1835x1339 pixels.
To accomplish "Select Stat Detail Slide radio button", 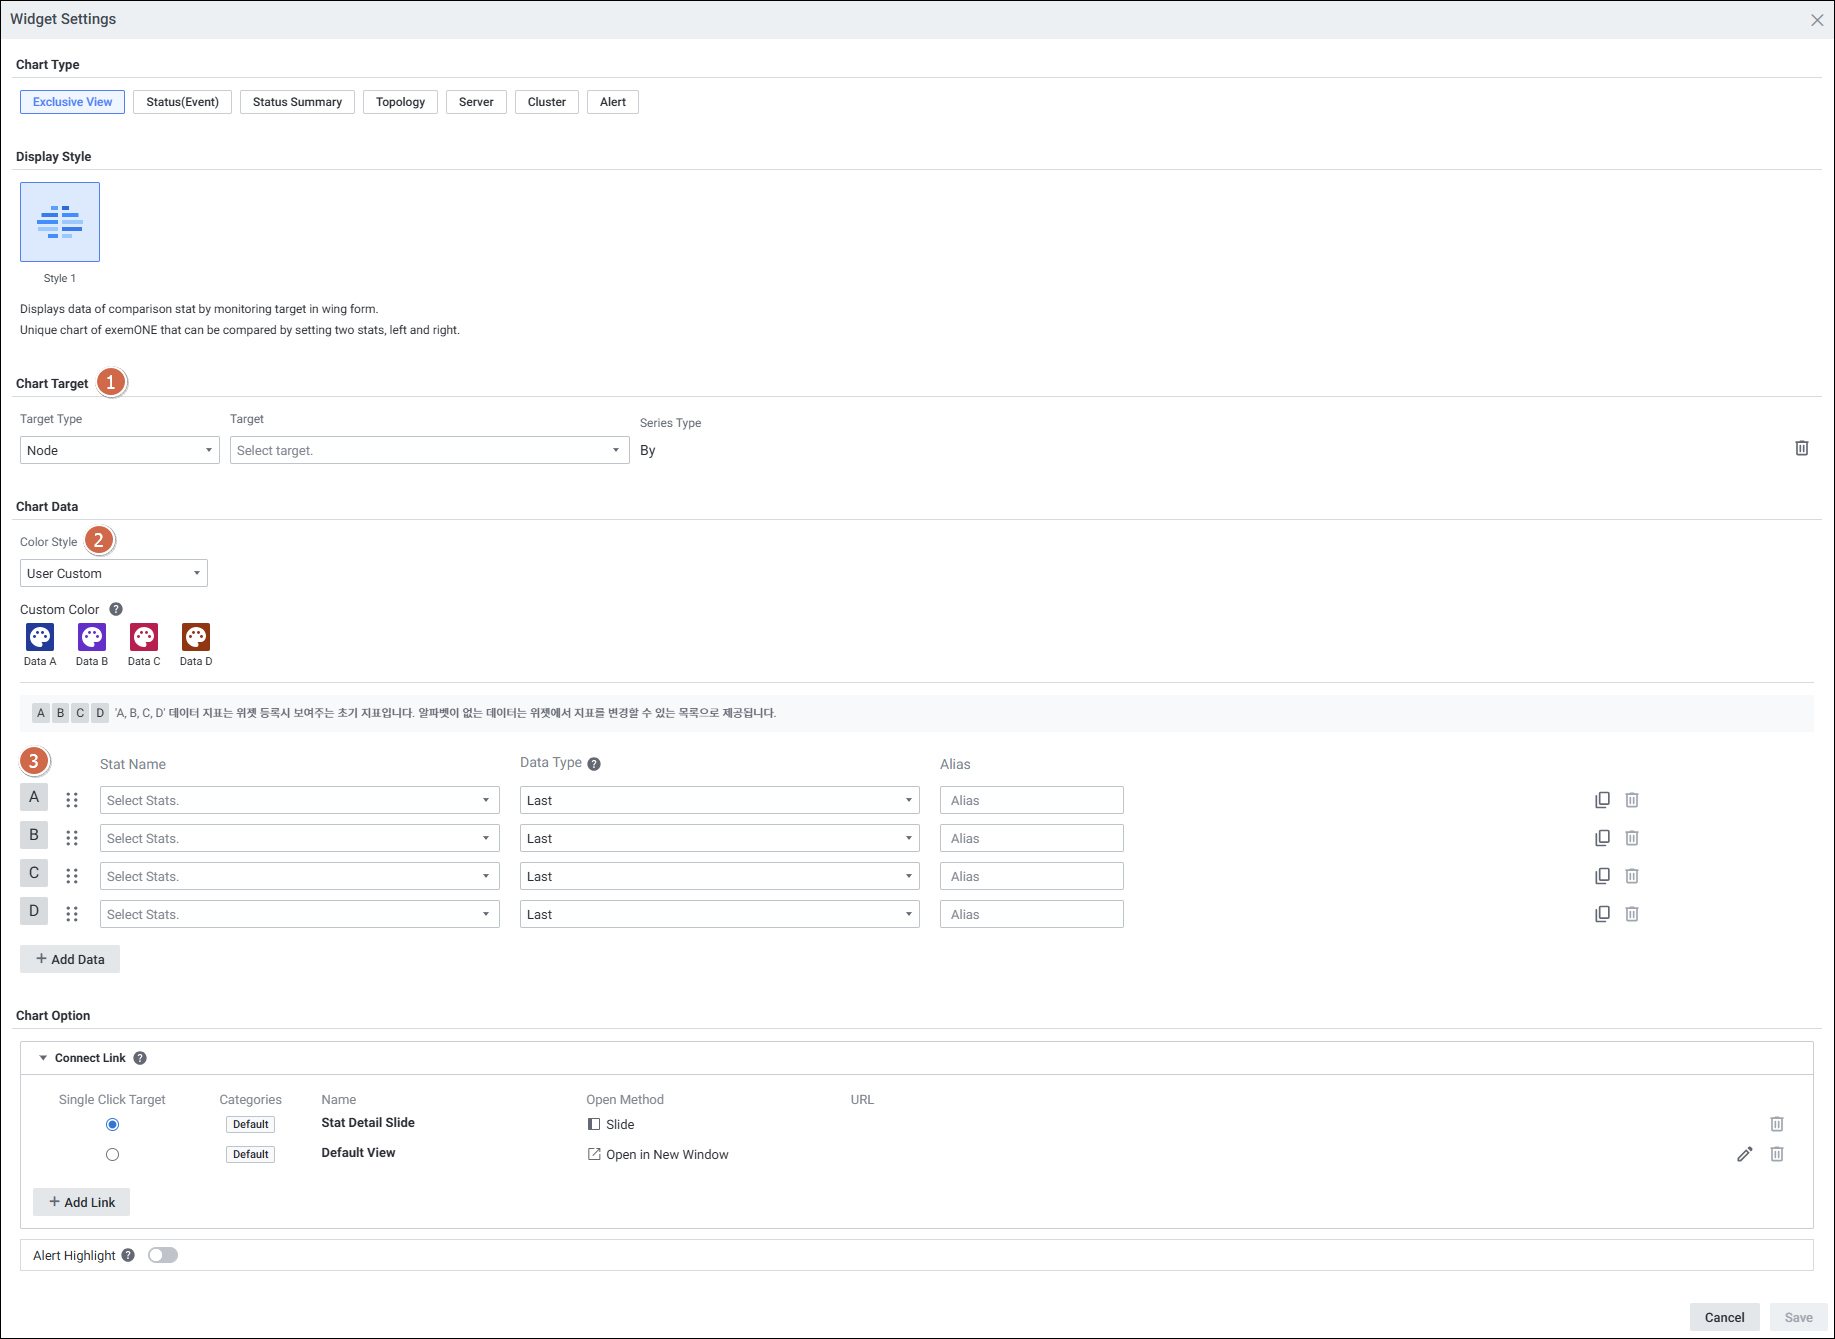I will [x=112, y=1124].
